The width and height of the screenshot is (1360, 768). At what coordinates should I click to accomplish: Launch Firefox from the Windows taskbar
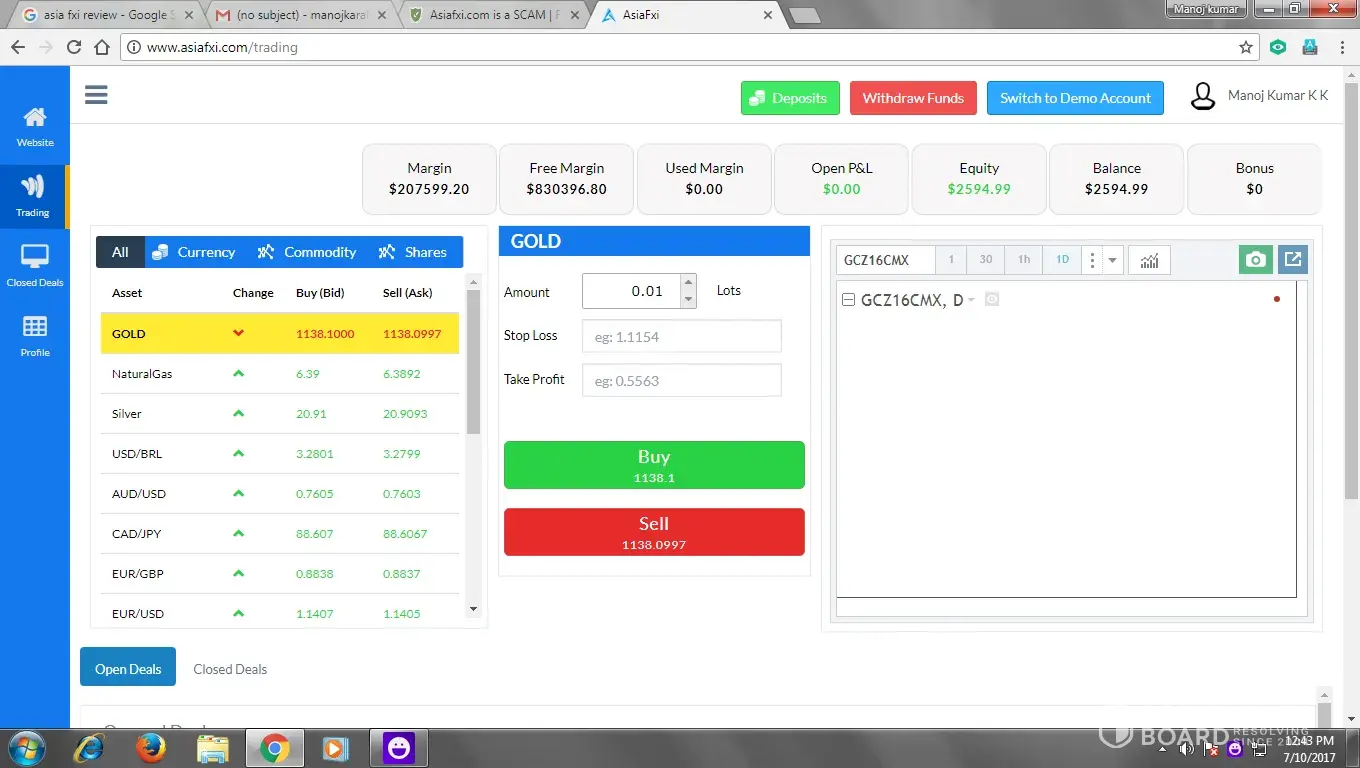pos(151,748)
